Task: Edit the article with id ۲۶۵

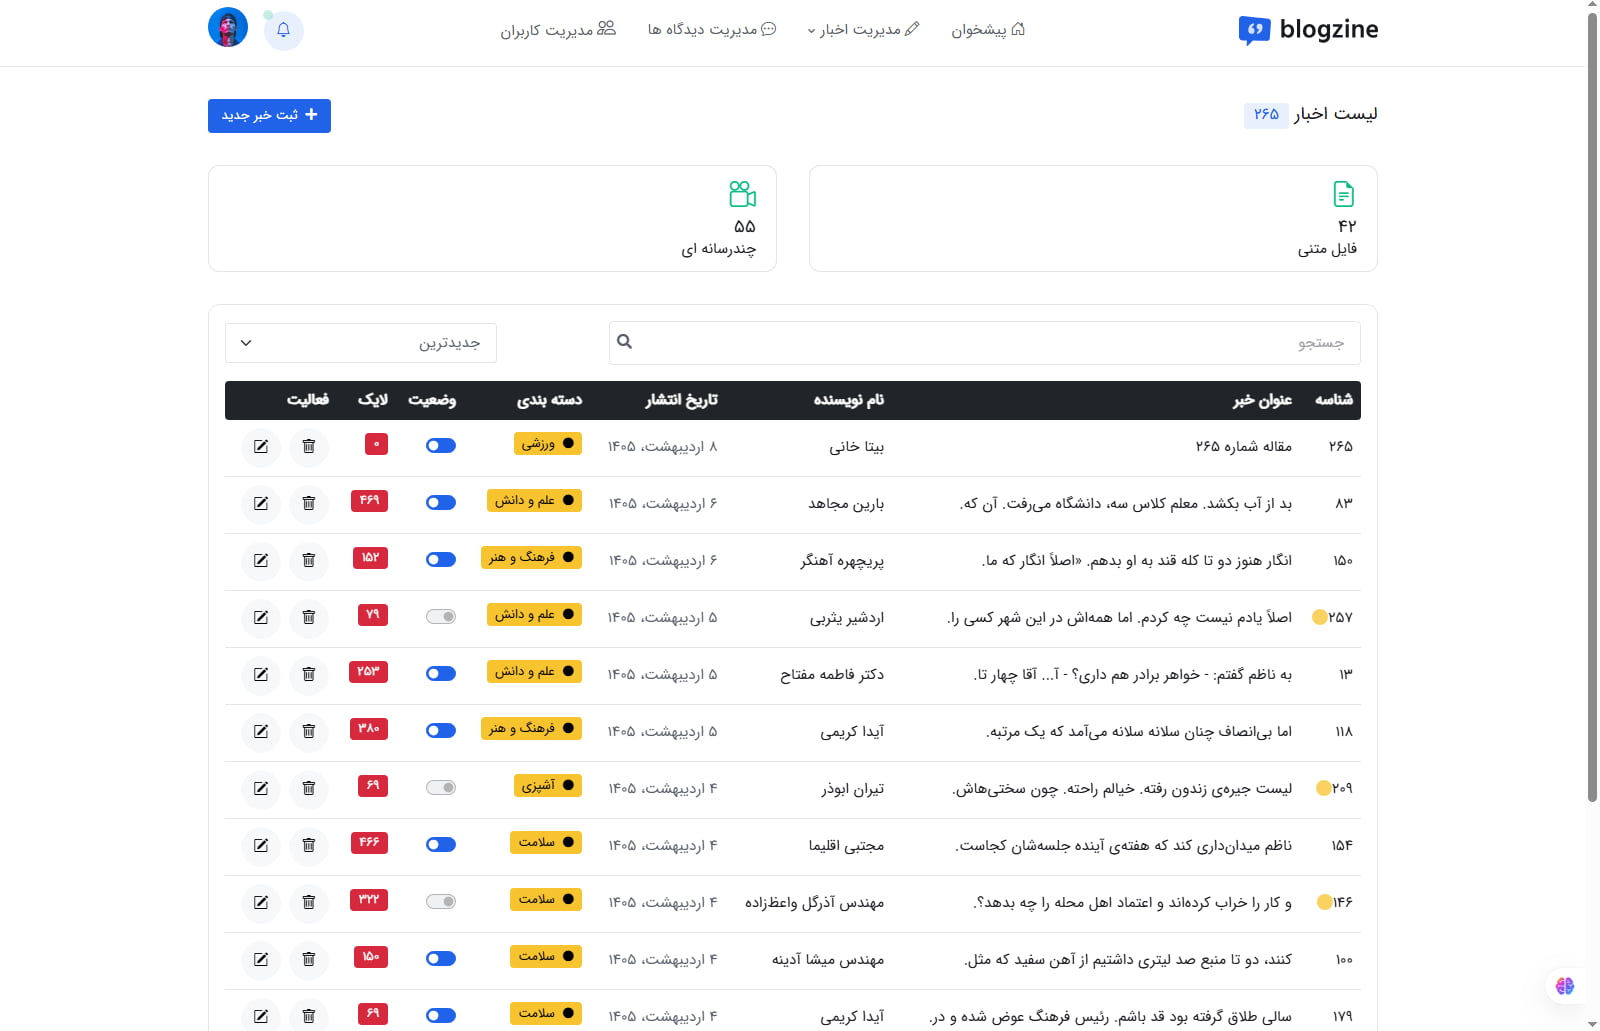Action: coord(261,446)
